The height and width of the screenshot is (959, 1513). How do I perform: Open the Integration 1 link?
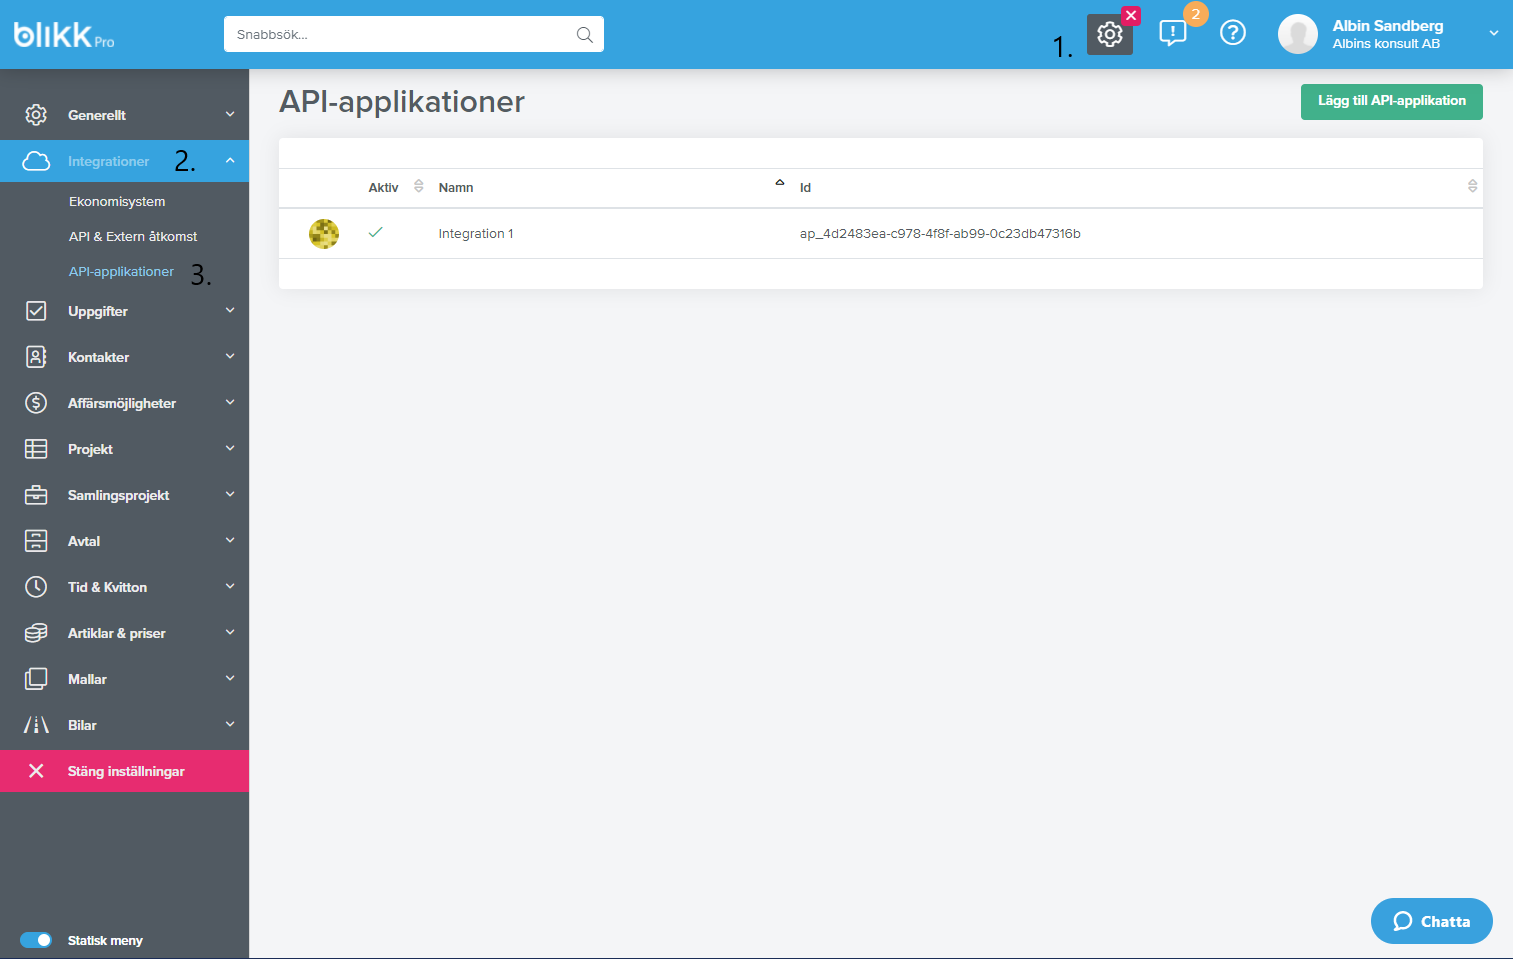pos(476,233)
